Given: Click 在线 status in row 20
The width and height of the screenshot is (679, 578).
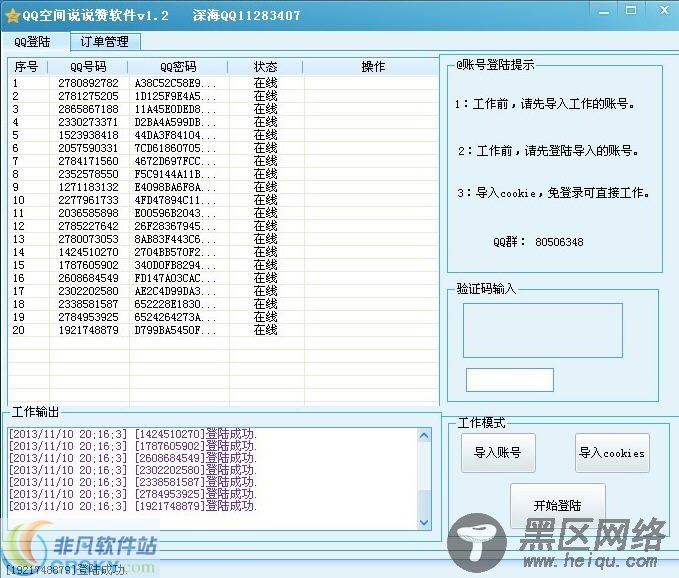Looking at the screenshot, I should tap(265, 330).
